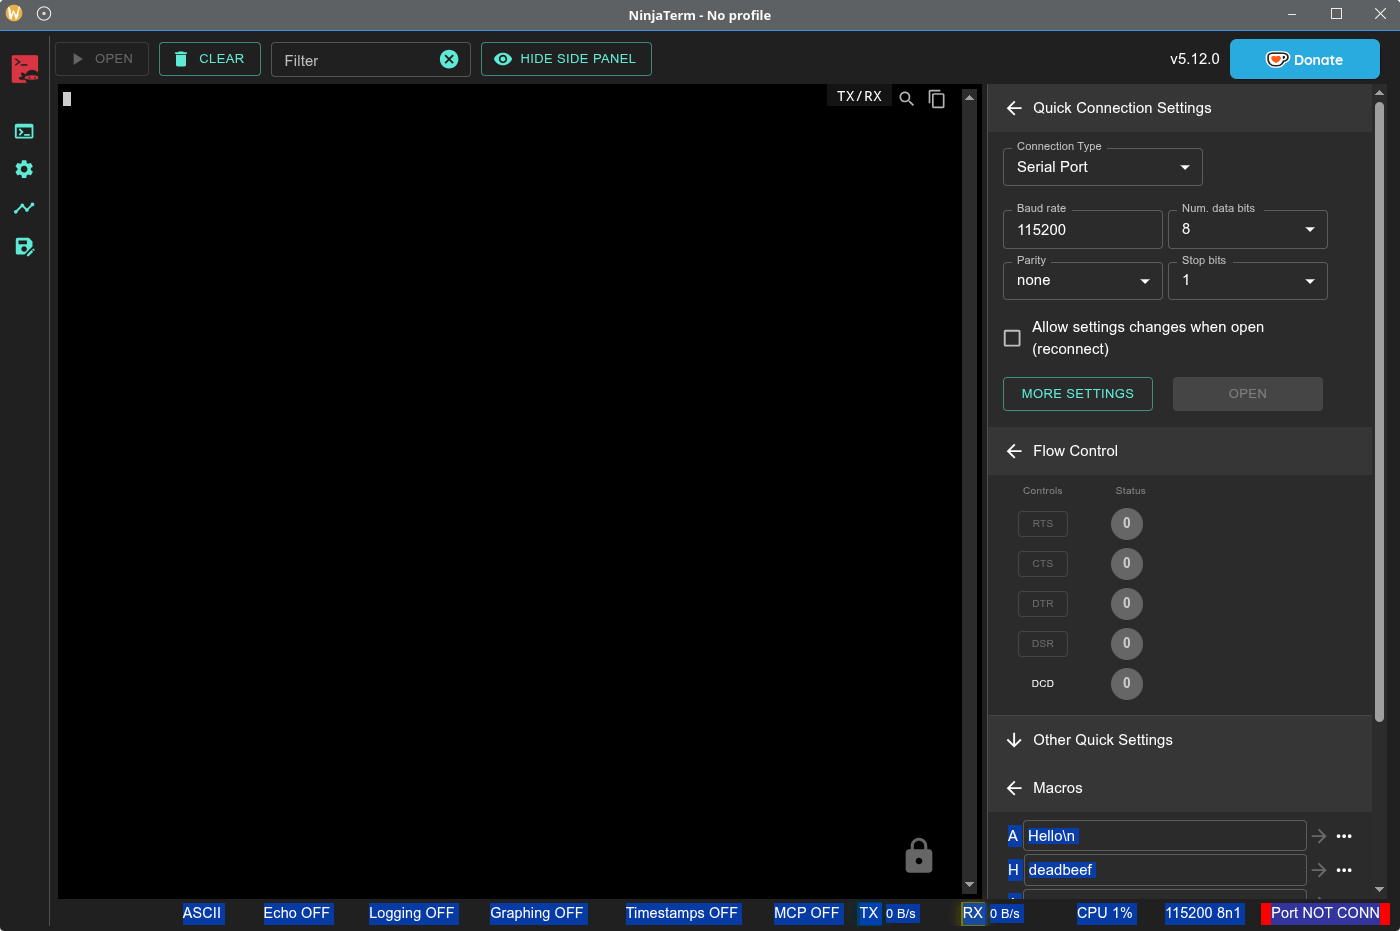The height and width of the screenshot is (931, 1400).
Task: Open more options for deadbeef macro
Action: (x=1344, y=870)
